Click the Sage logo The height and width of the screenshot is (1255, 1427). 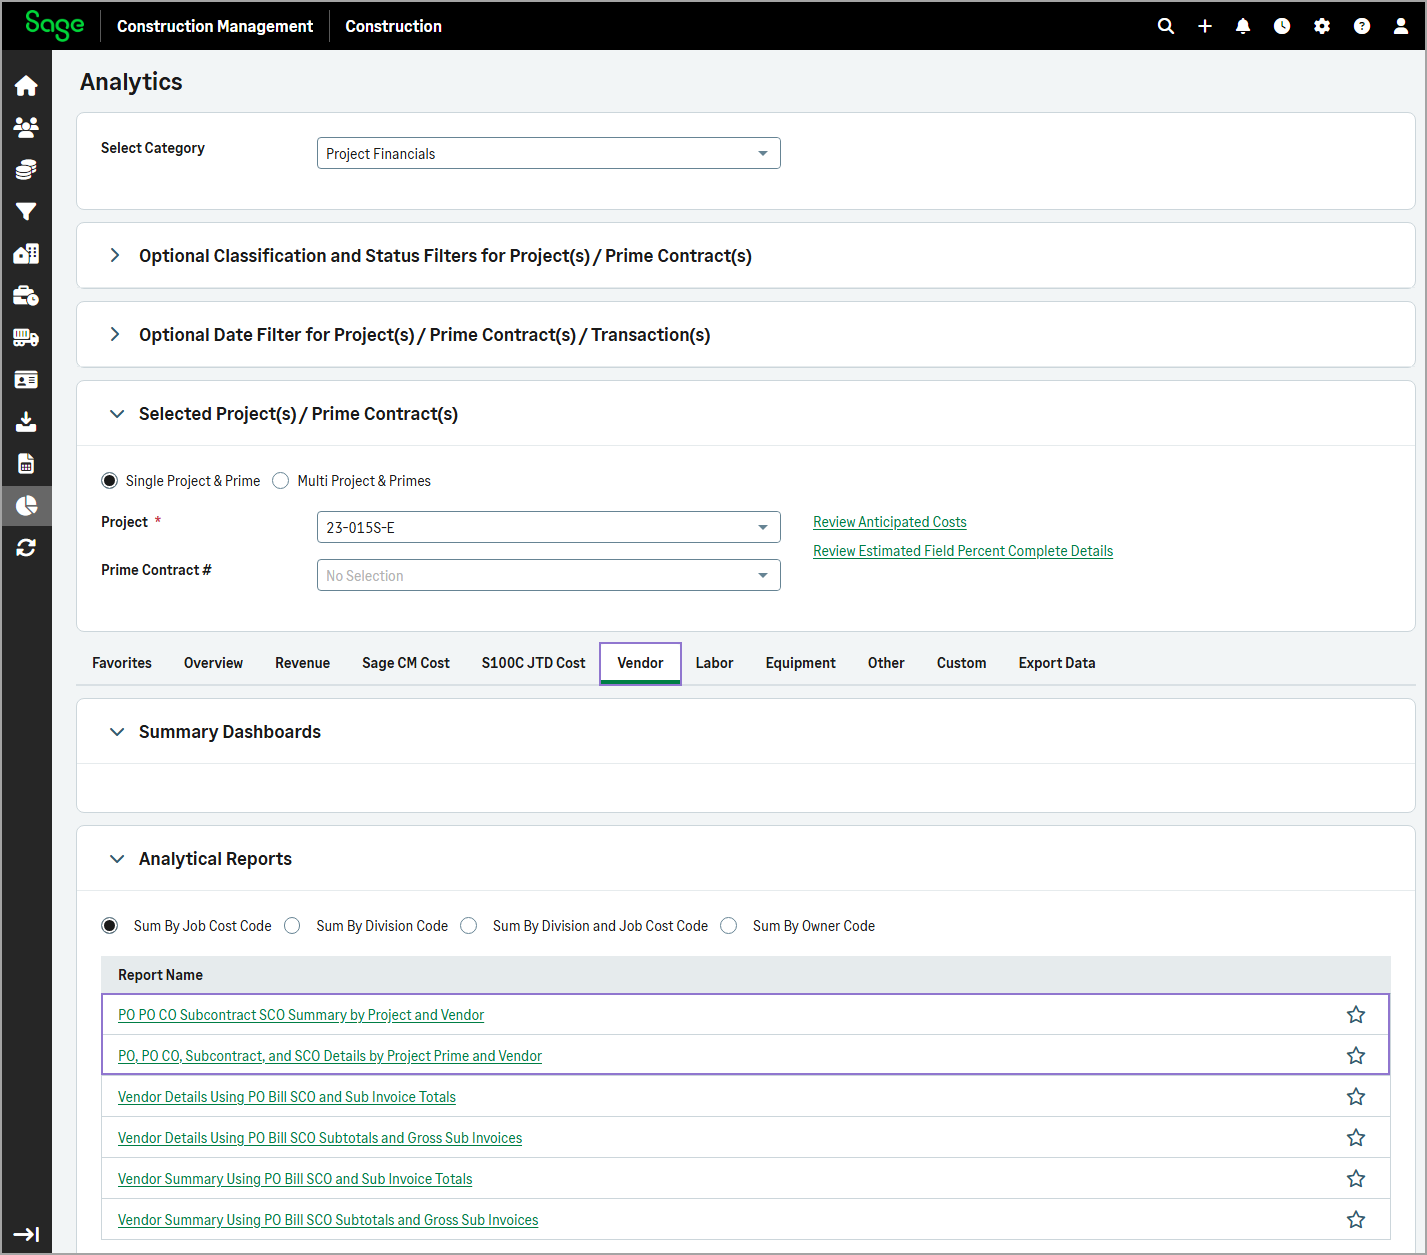(55, 25)
